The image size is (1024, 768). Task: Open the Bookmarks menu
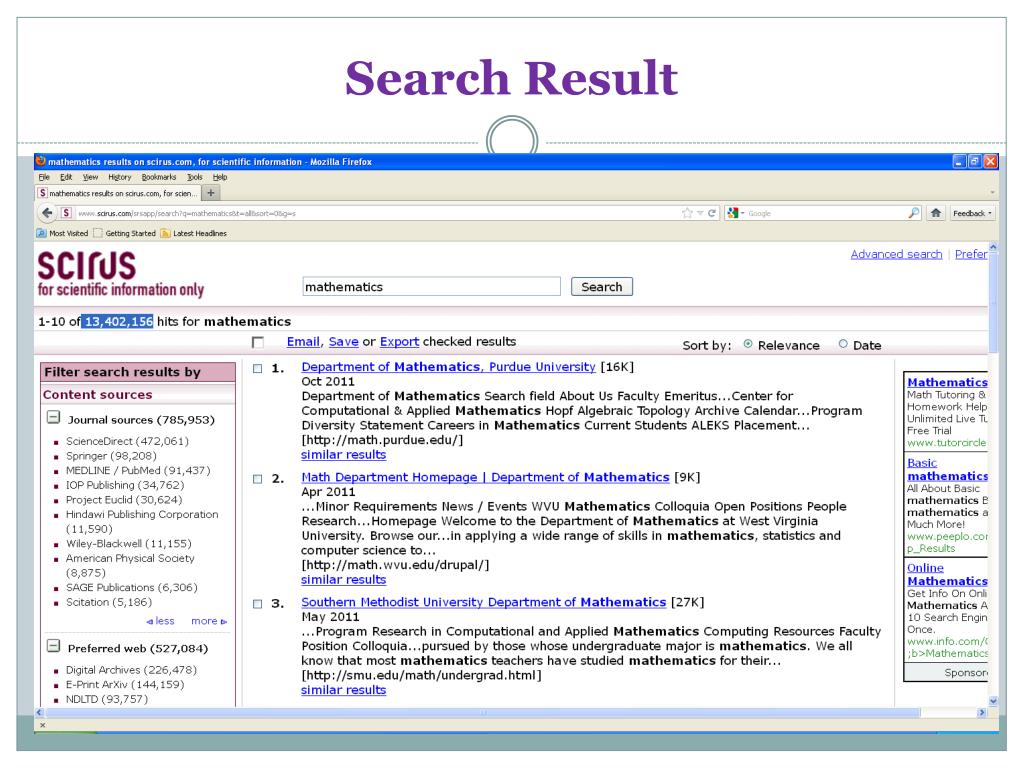pyautogui.click(x=159, y=177)
